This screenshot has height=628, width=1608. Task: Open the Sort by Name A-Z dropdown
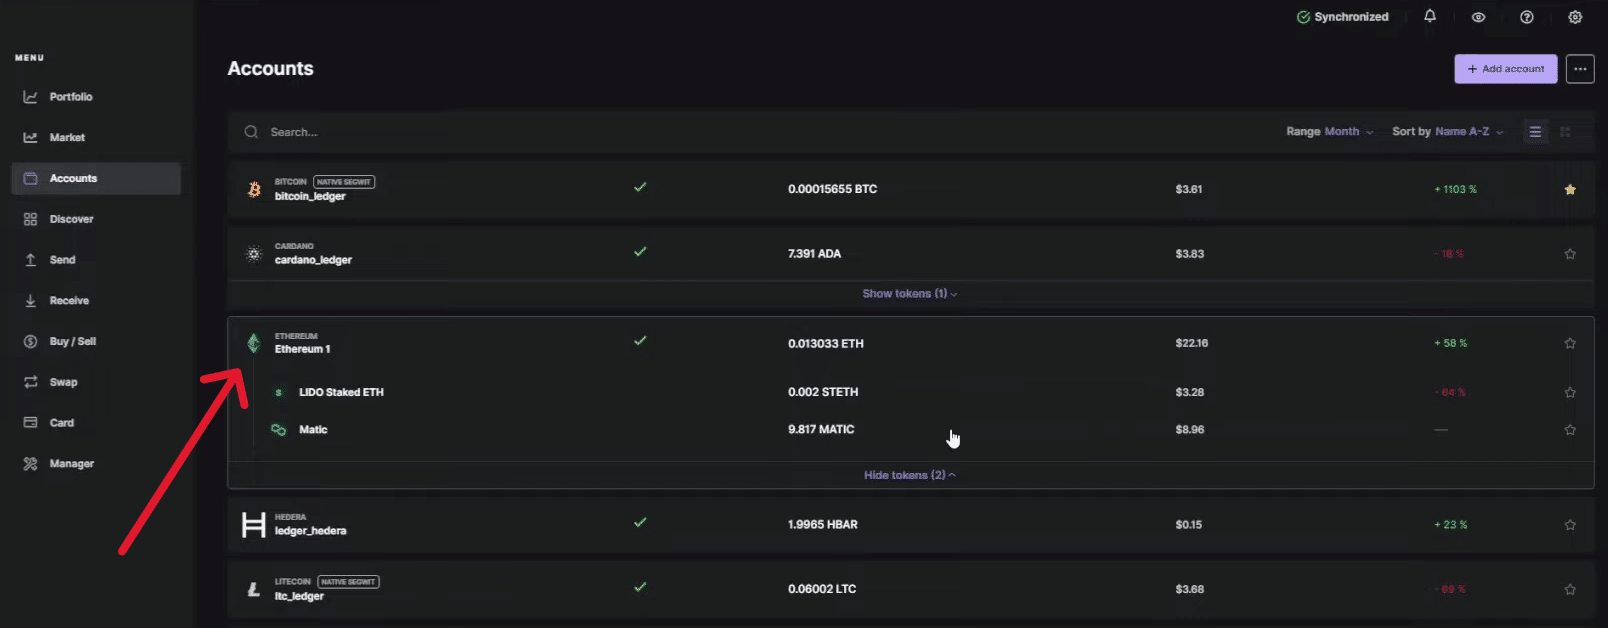(1448, 132)
